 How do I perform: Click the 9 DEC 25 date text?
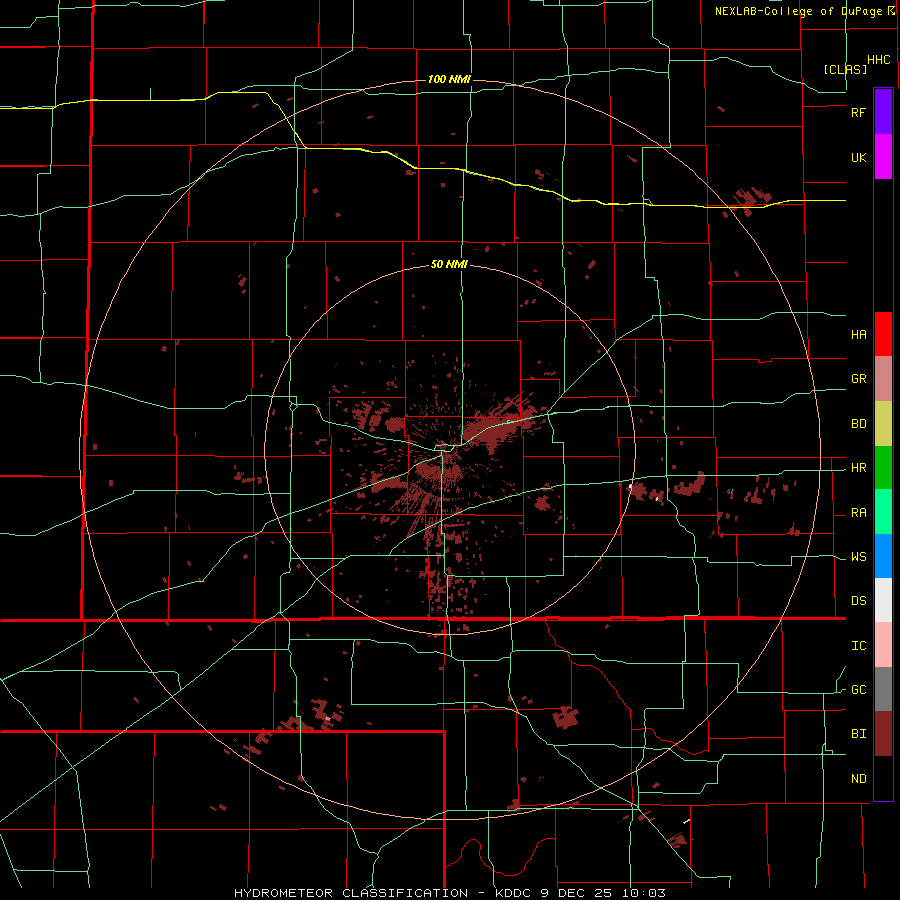579,893
